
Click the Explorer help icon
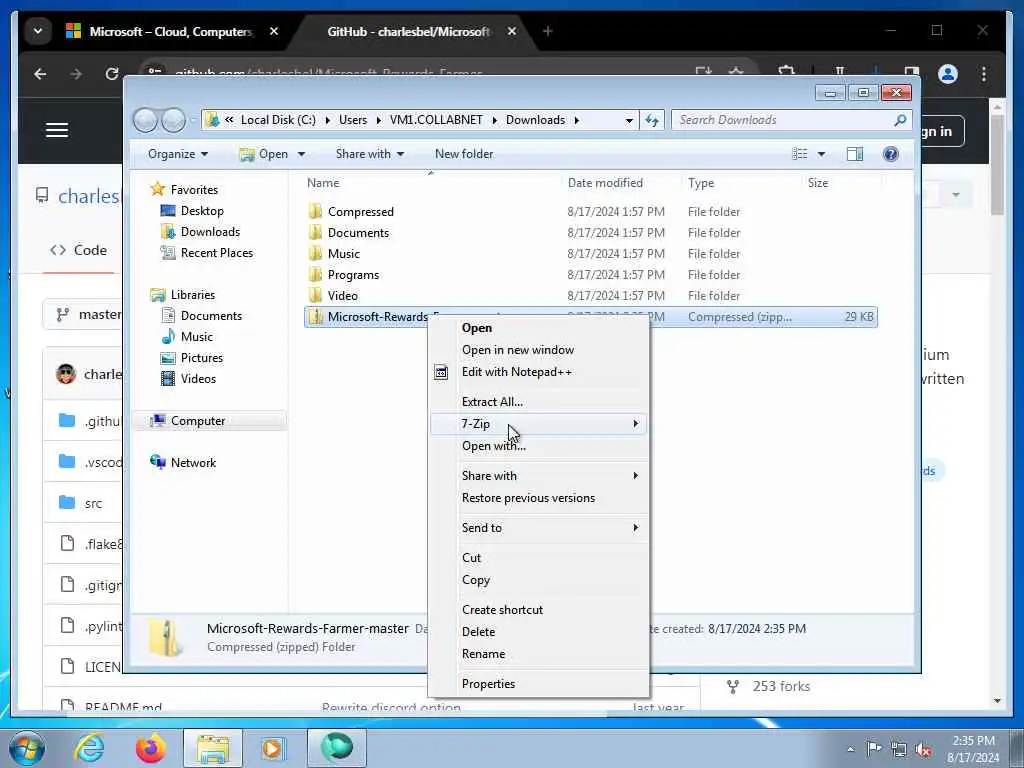tap(891, 154)
